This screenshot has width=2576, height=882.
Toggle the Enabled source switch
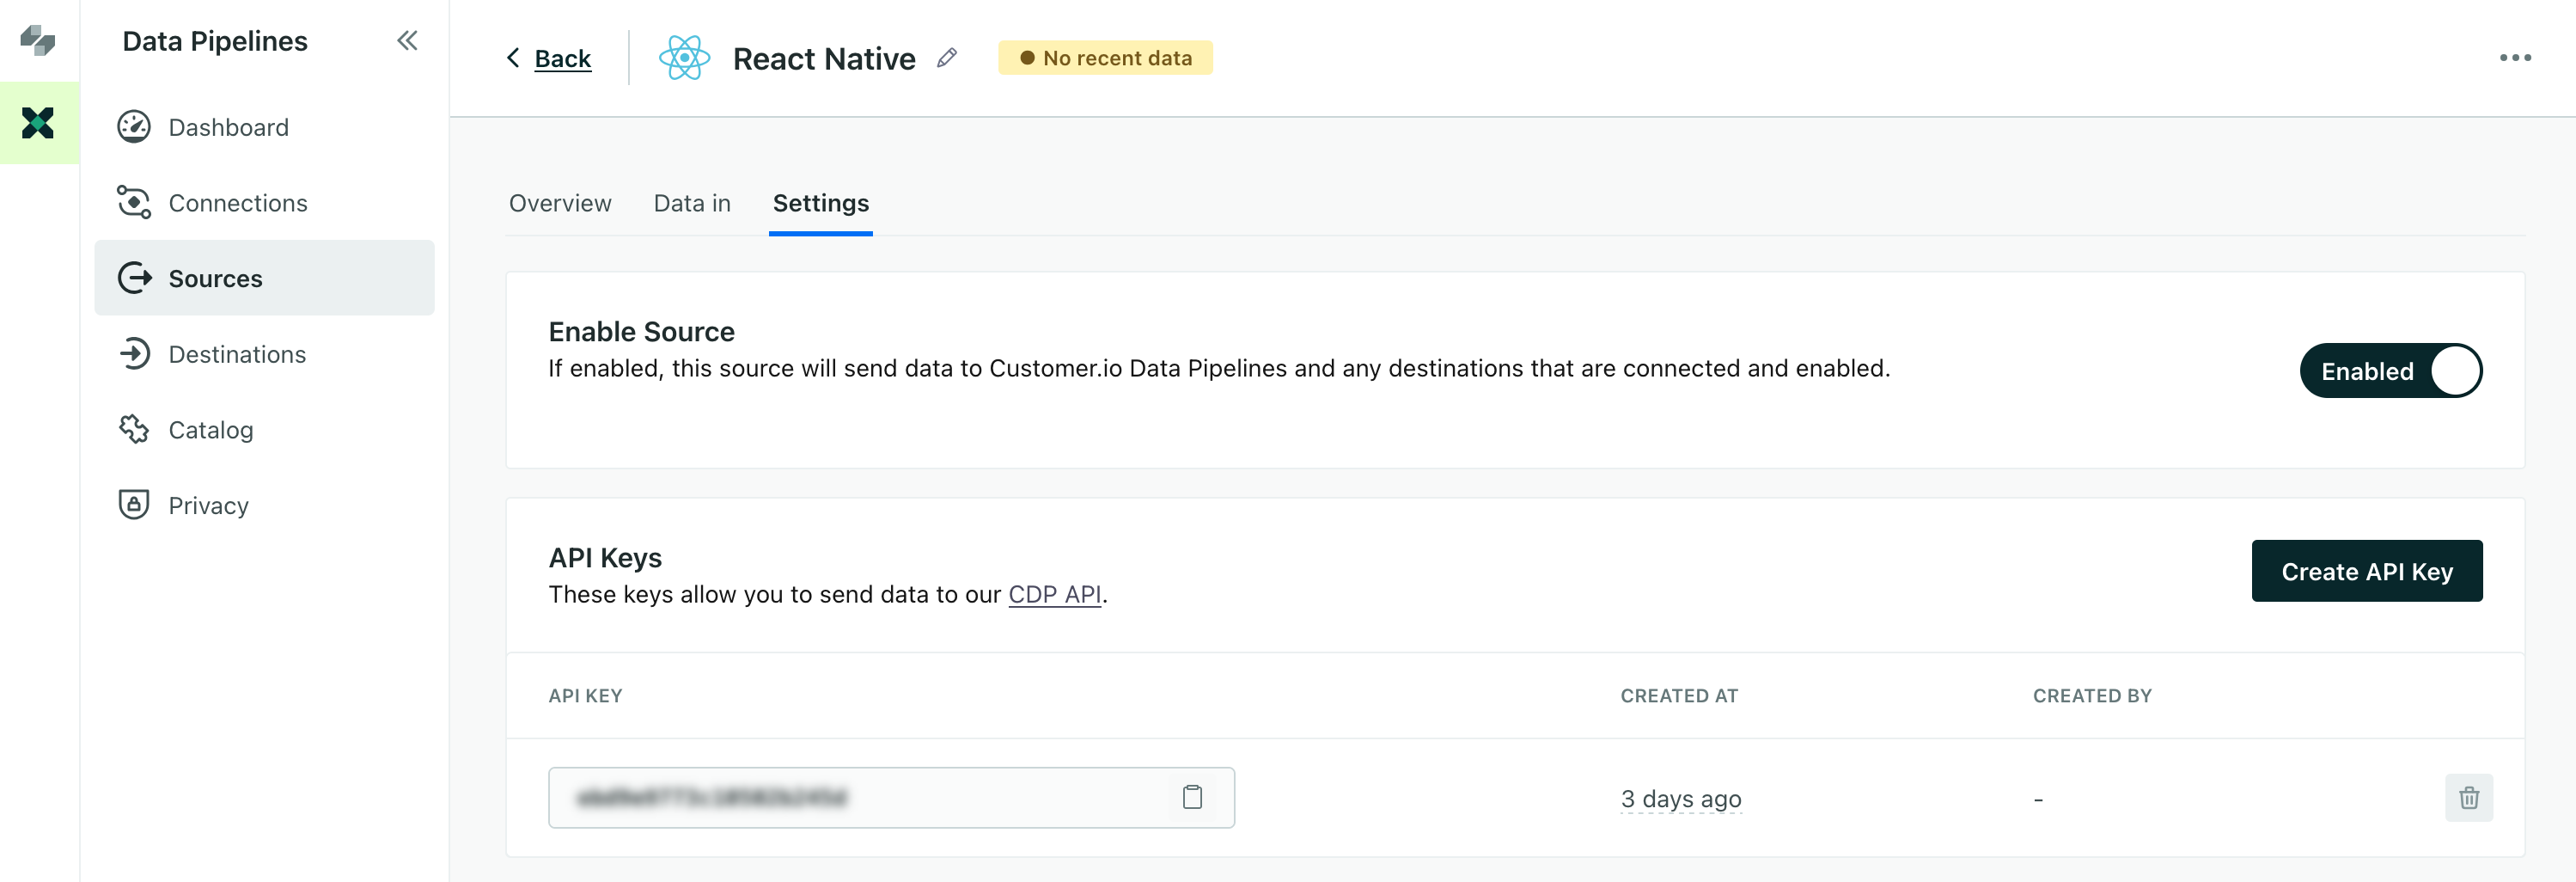click(2391, 371)
